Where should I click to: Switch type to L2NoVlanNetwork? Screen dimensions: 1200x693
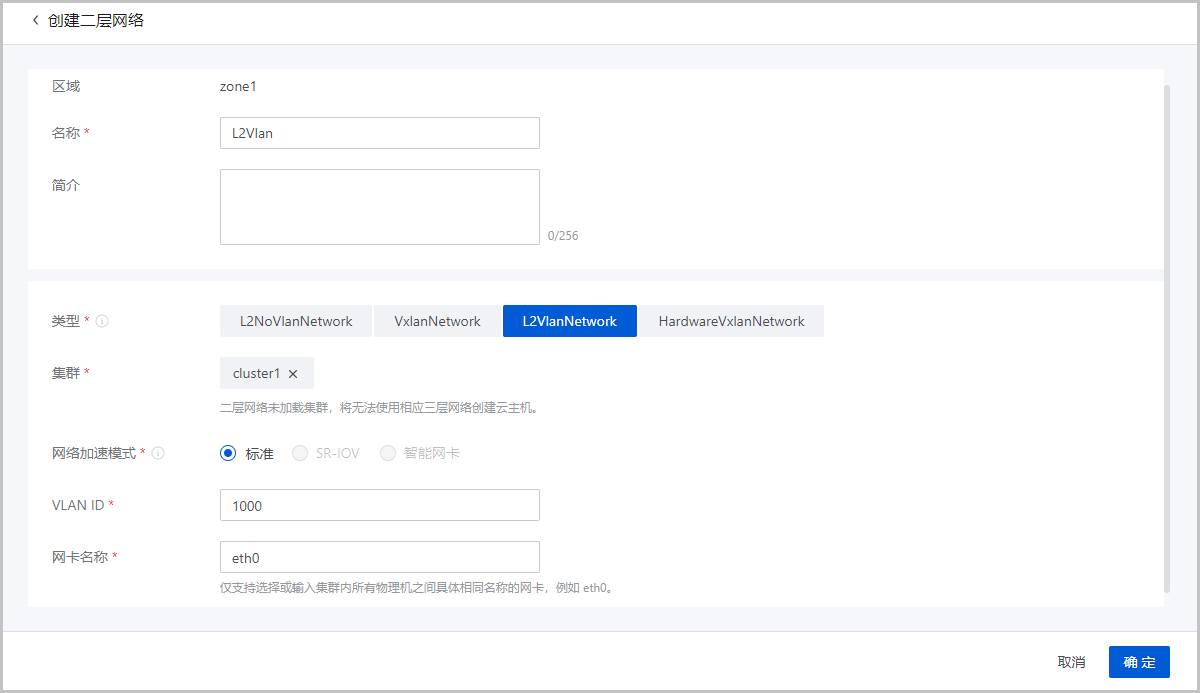pos(296,321)
